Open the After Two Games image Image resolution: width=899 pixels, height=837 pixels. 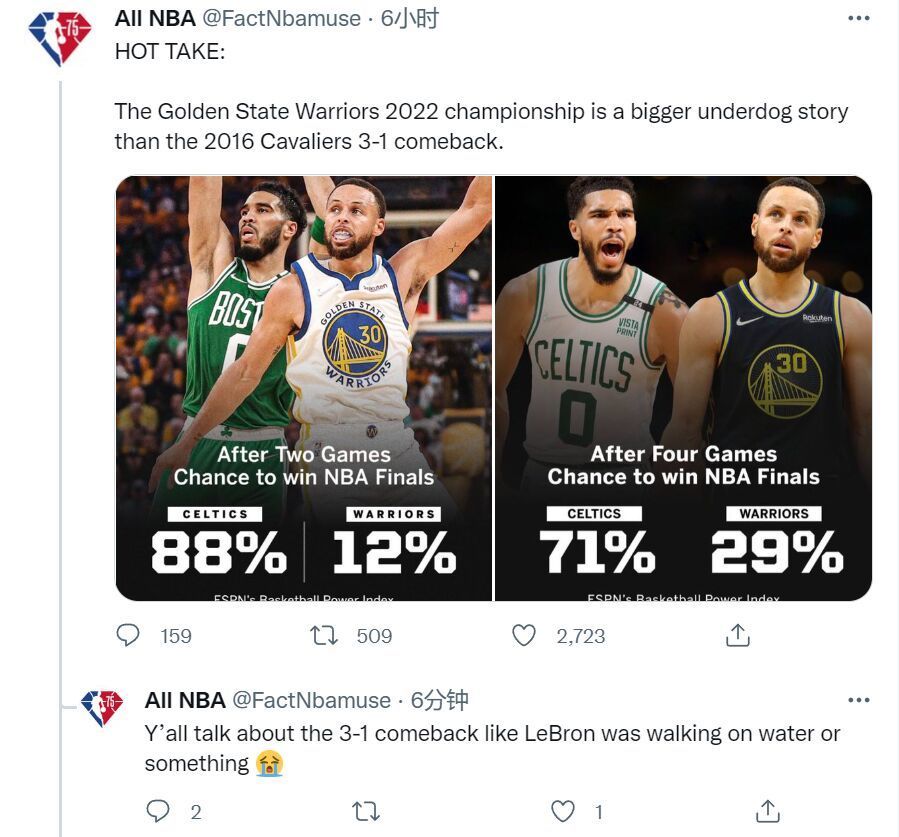[303, 388]
